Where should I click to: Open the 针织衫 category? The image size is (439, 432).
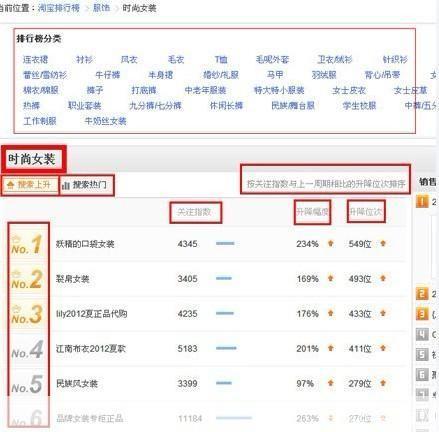395,60
